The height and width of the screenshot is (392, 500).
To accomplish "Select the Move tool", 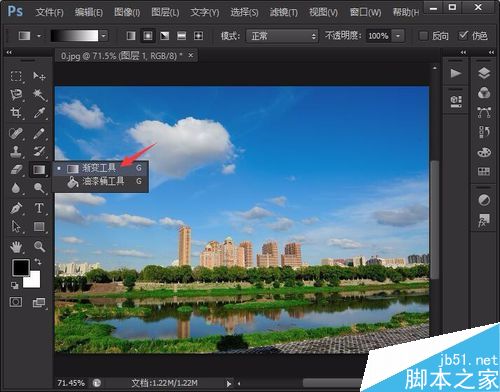I will pyautogui.click(x=39, y=76).
